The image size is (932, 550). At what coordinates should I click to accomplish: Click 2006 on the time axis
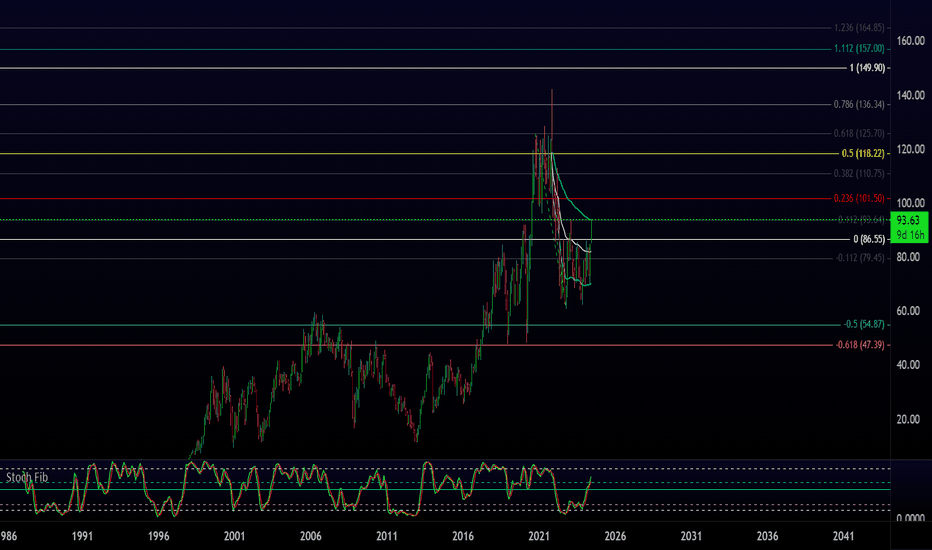[x=310, y=536]
